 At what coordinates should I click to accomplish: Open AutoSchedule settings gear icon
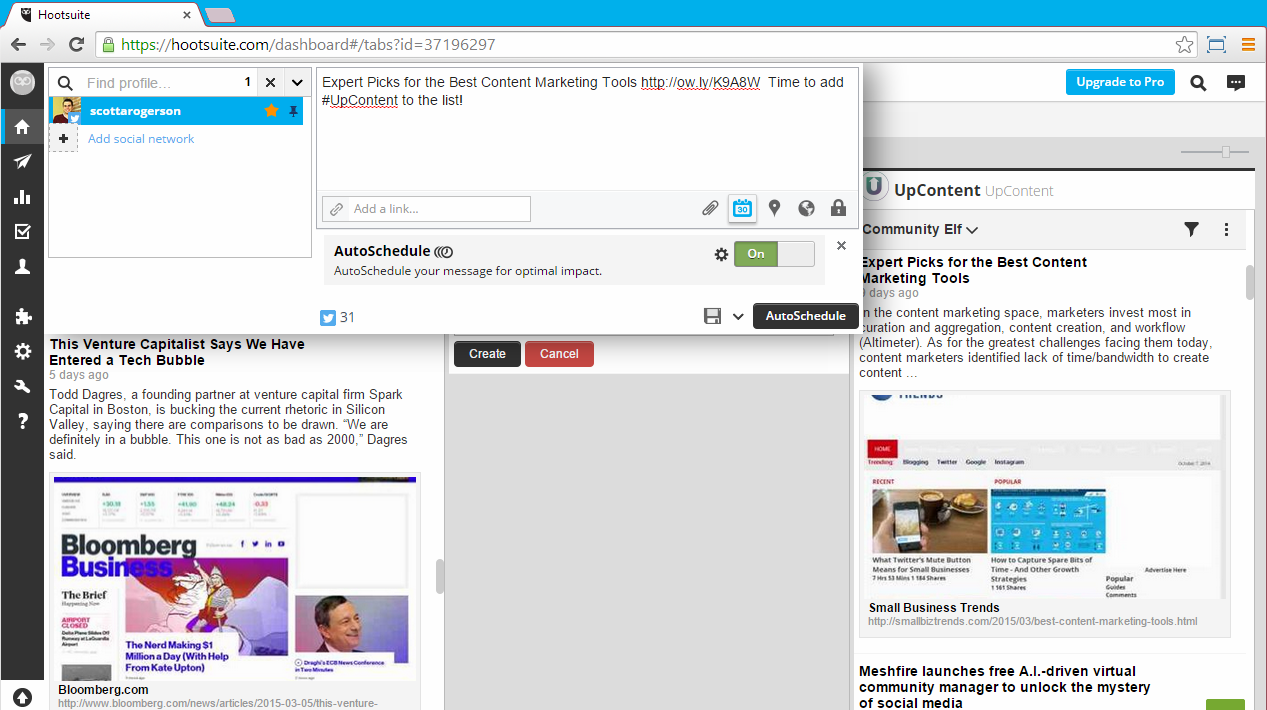(721, 255)
